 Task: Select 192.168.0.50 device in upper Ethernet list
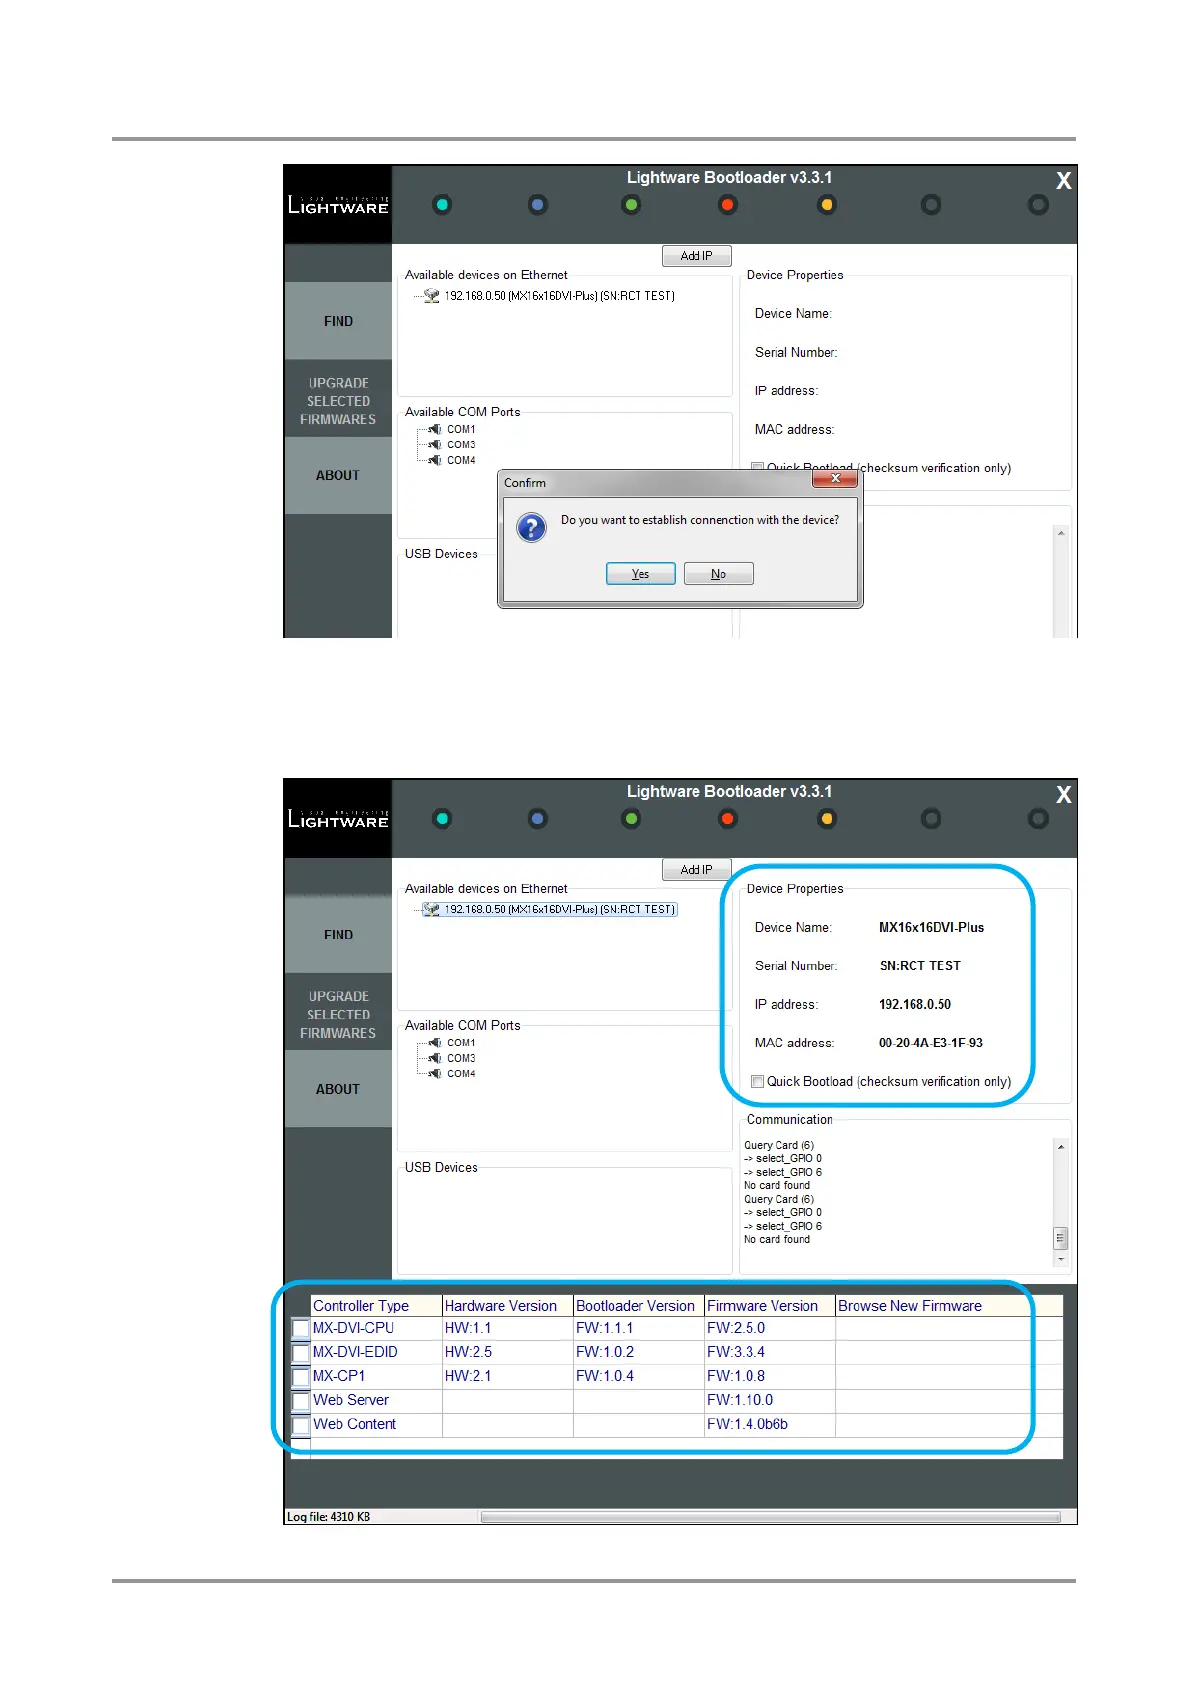(x=559, y=296)
